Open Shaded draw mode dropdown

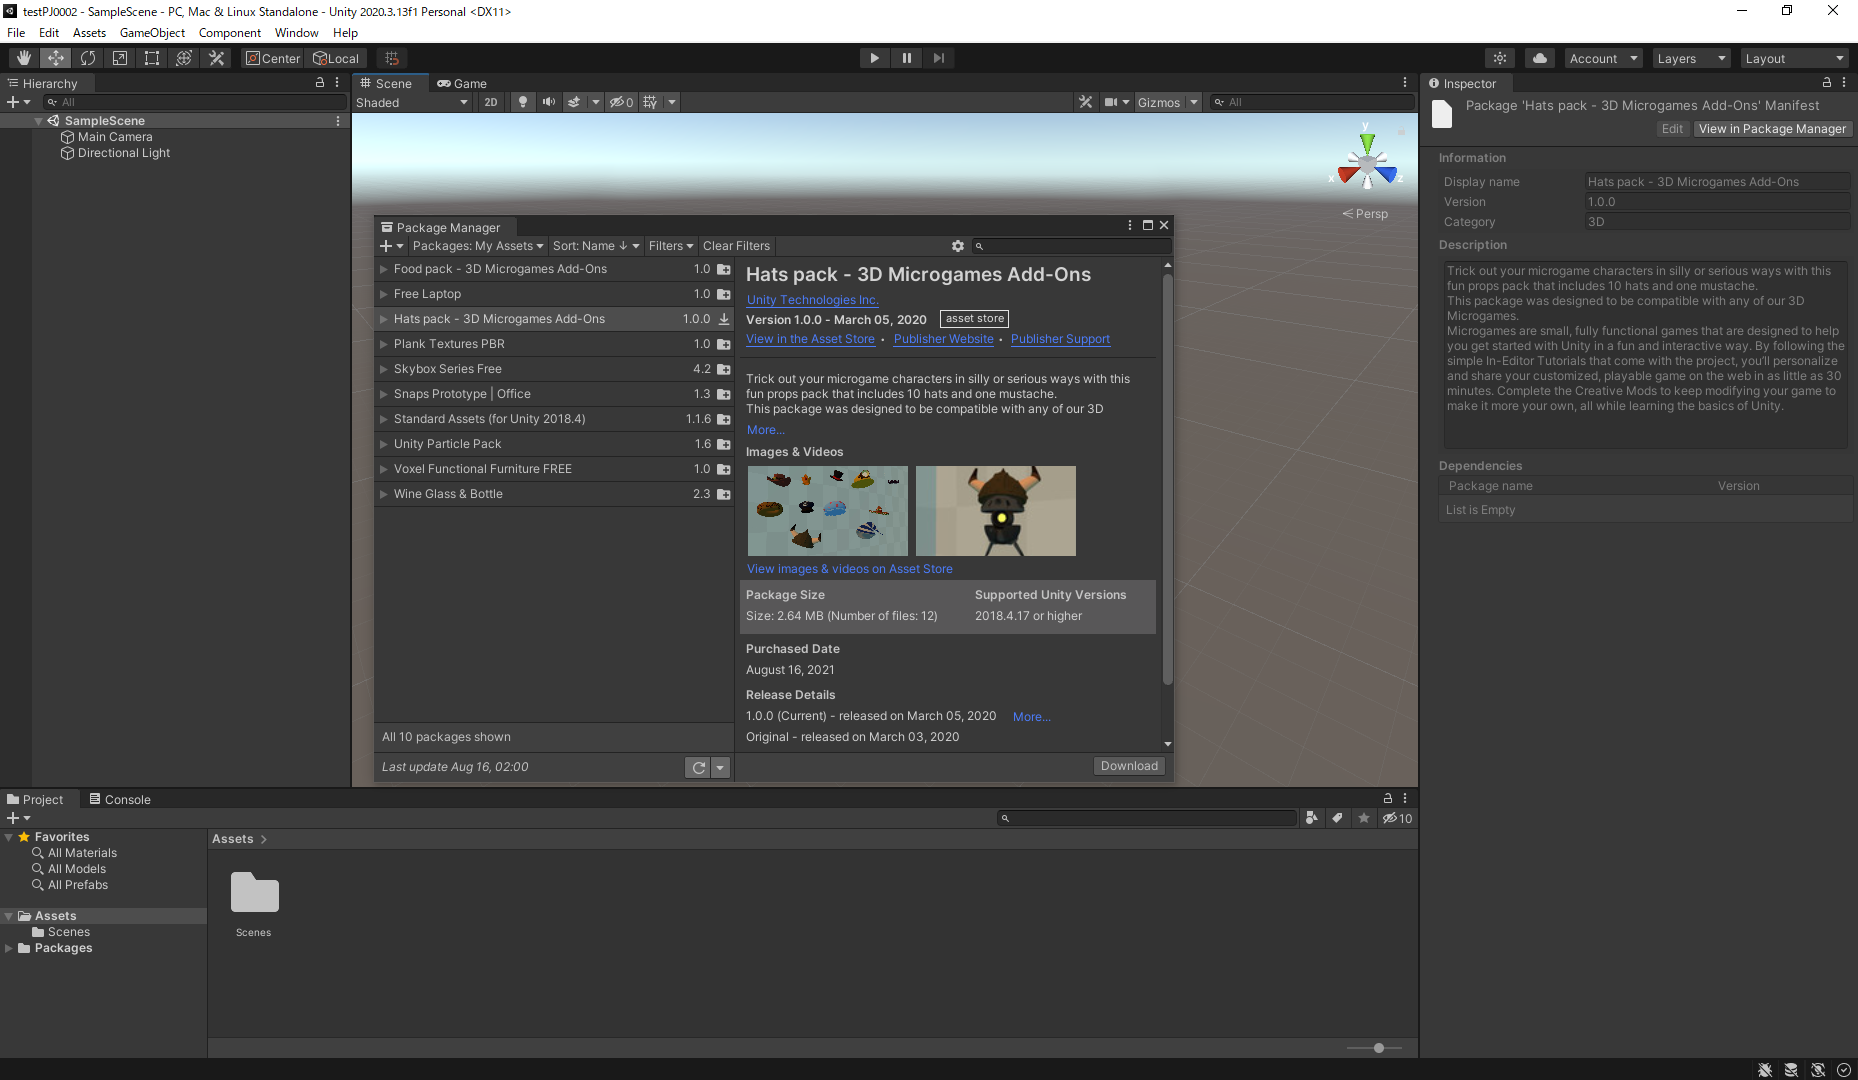412,102
